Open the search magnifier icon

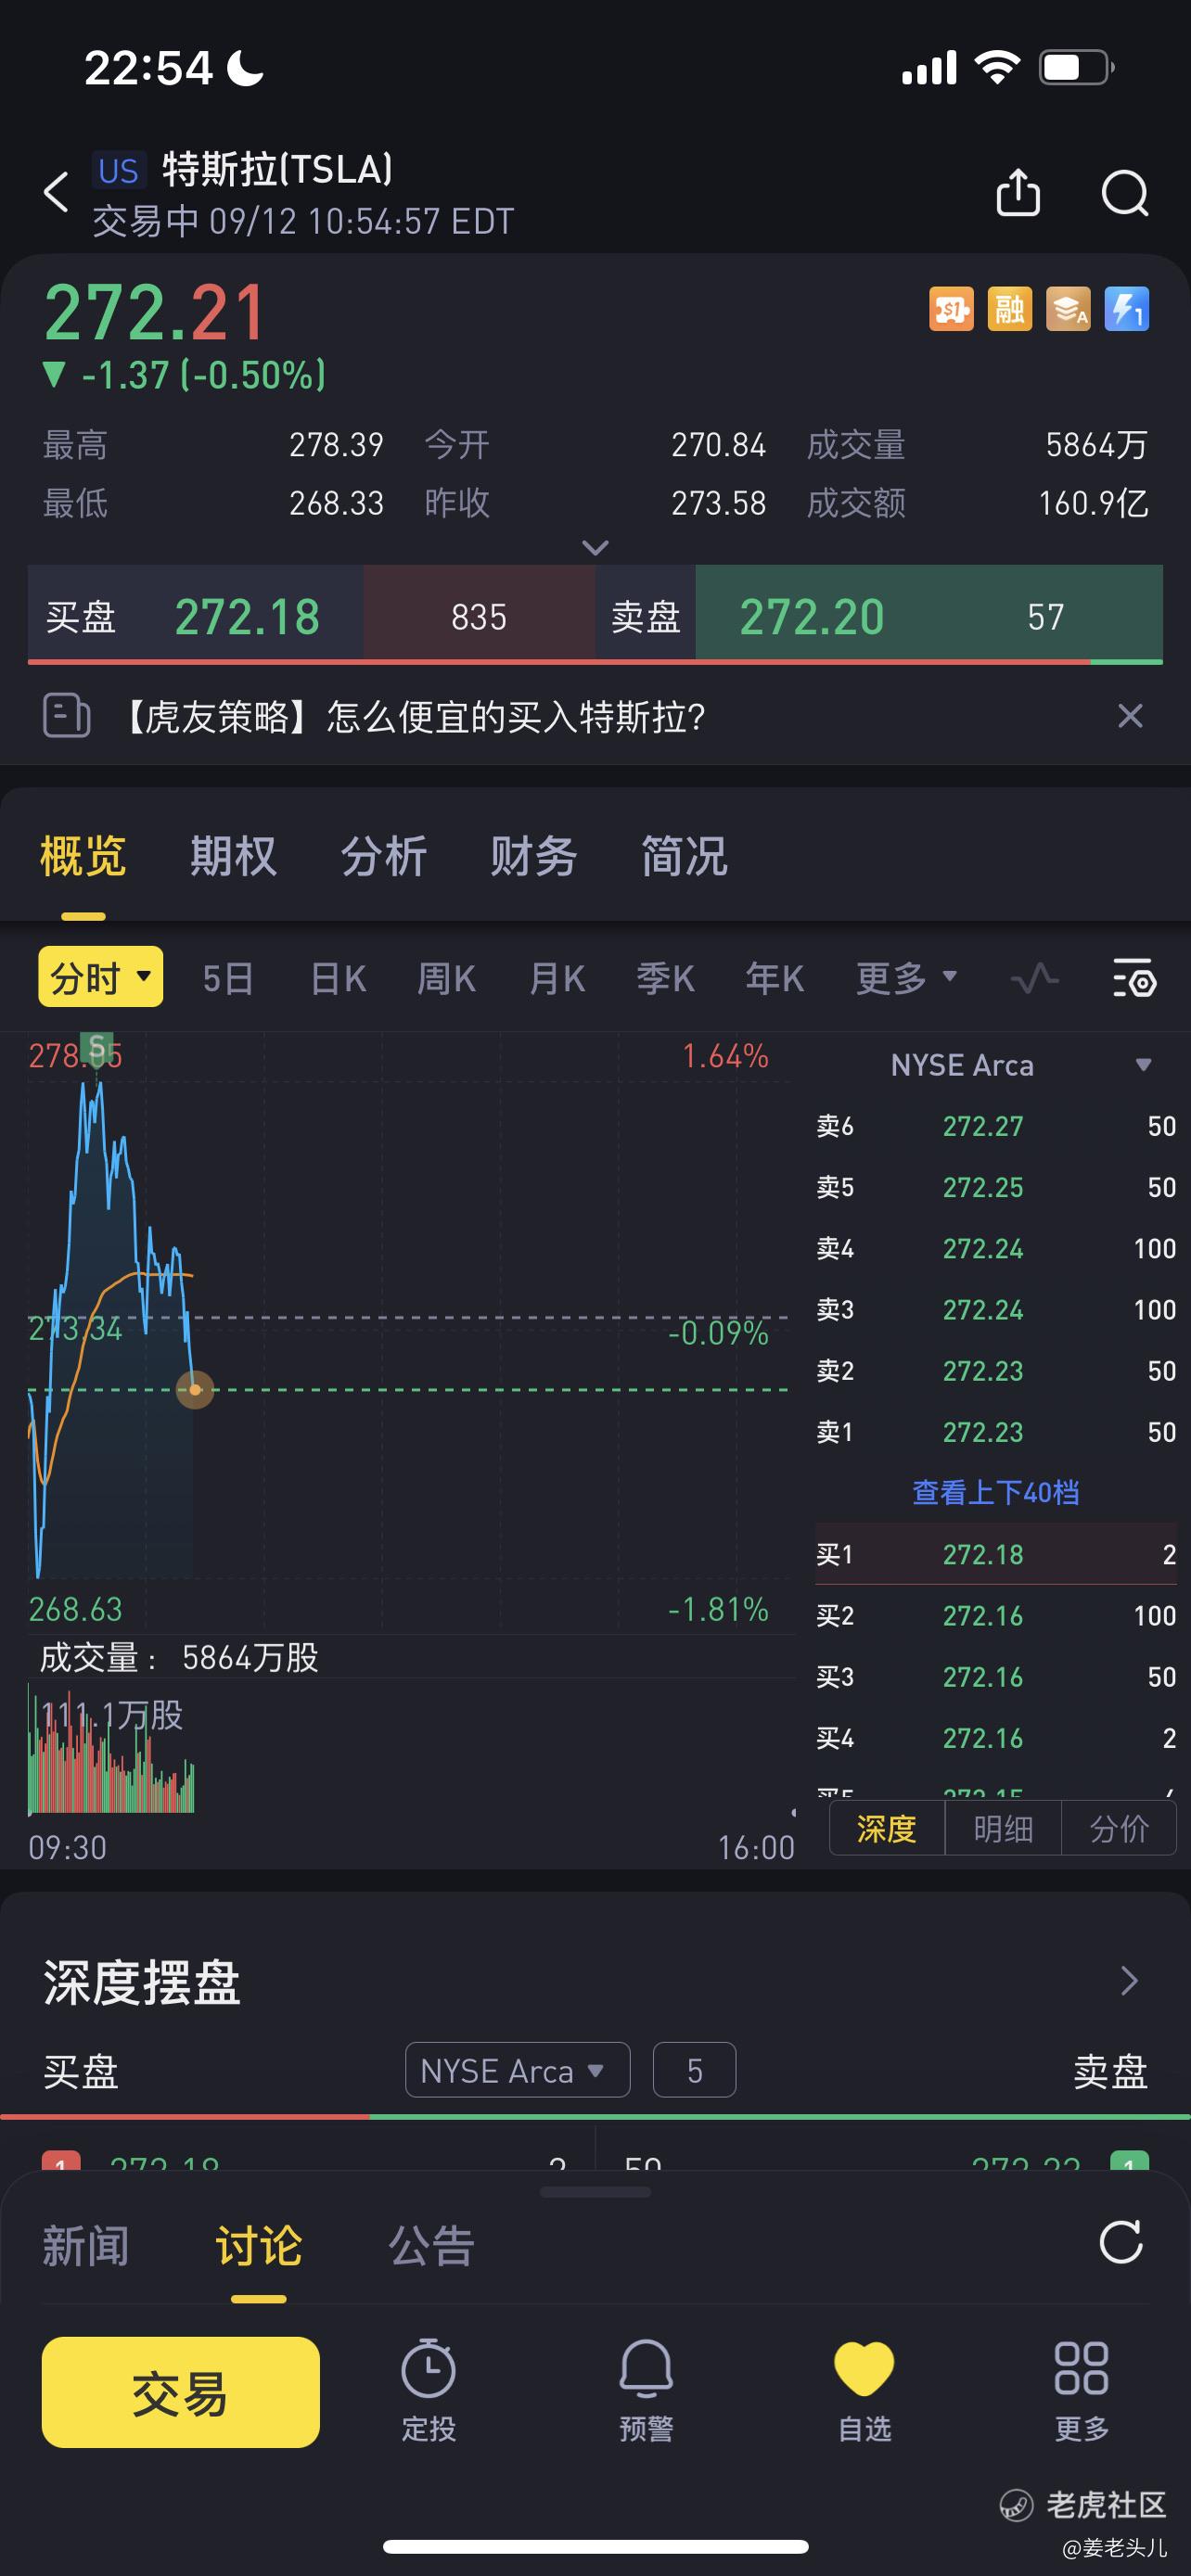(1125, 192)
